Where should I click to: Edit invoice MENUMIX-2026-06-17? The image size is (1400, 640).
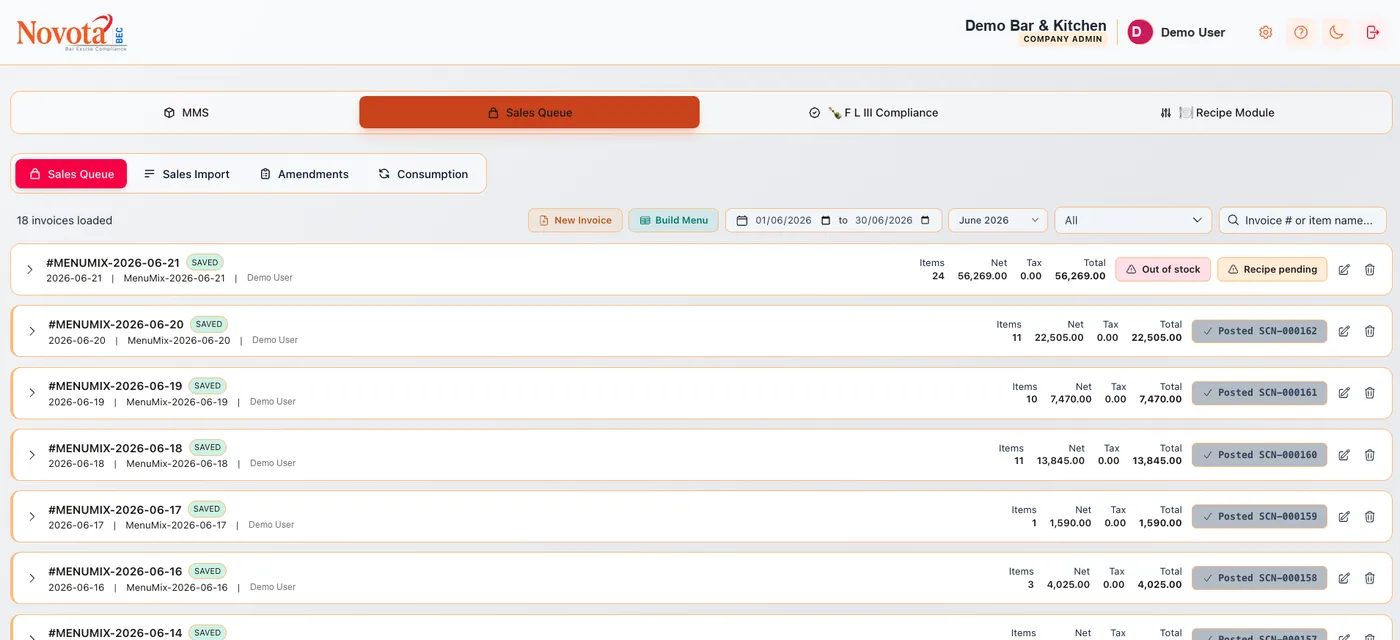click(1344, 516)
